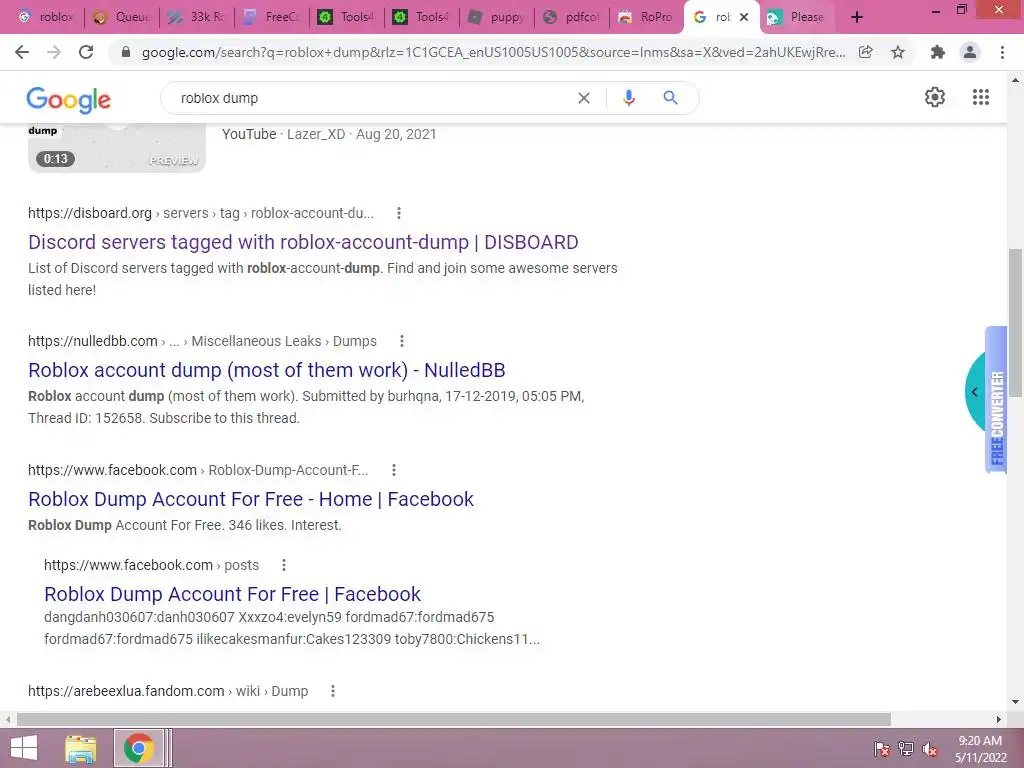The image size is (1024, 768).
Task: Switch to the 'Queue' tab
Action: 121,17
